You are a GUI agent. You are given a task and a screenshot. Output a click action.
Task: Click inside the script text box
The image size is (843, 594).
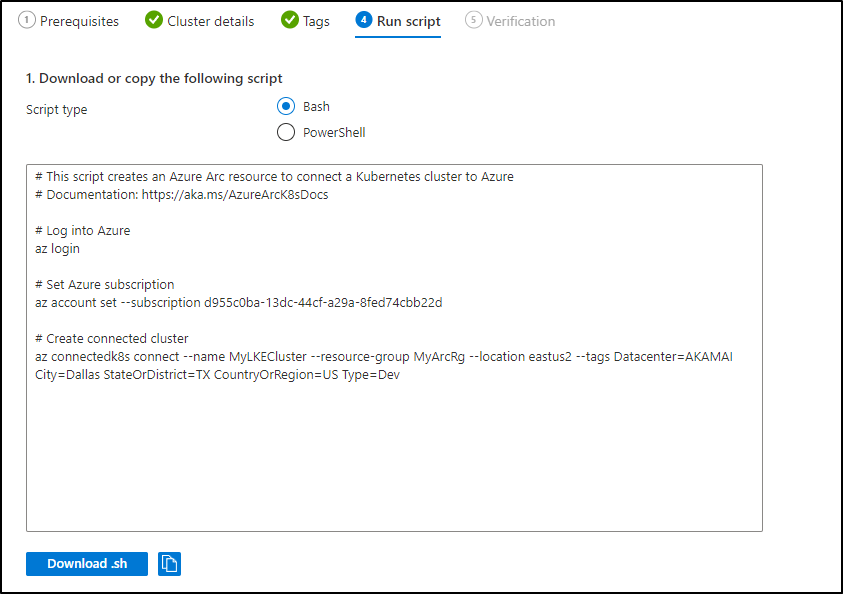[394, 348]
